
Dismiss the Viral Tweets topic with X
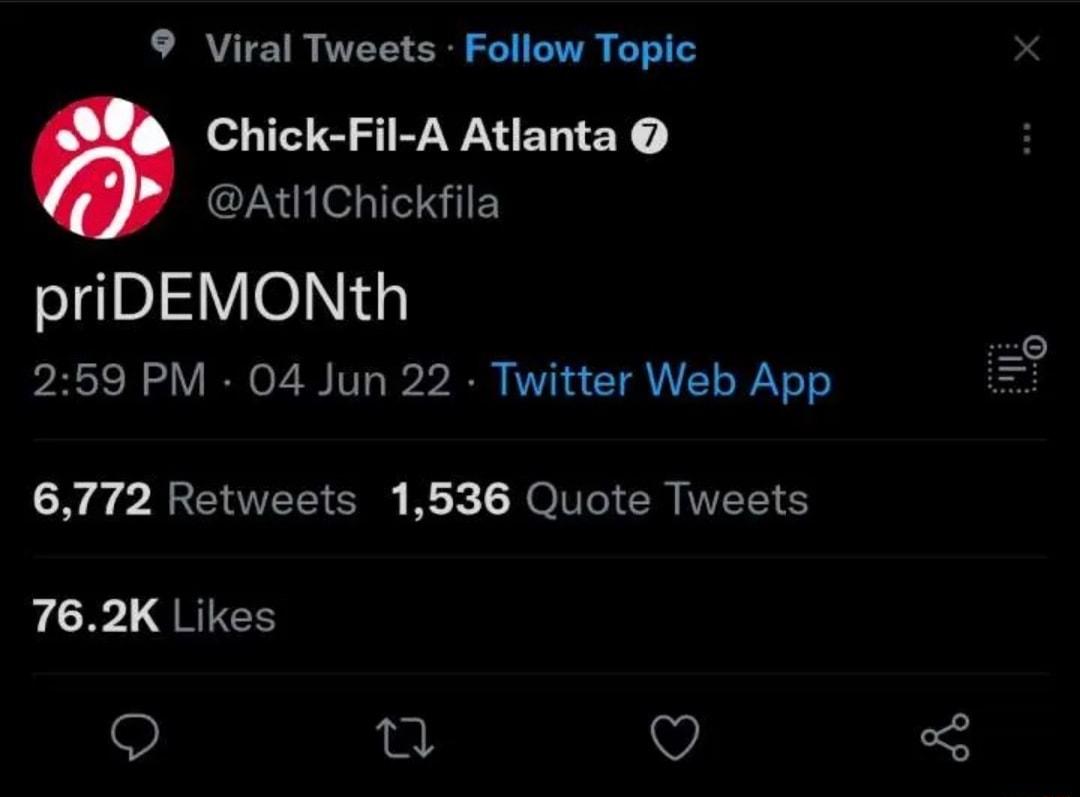pos(1026,48)
